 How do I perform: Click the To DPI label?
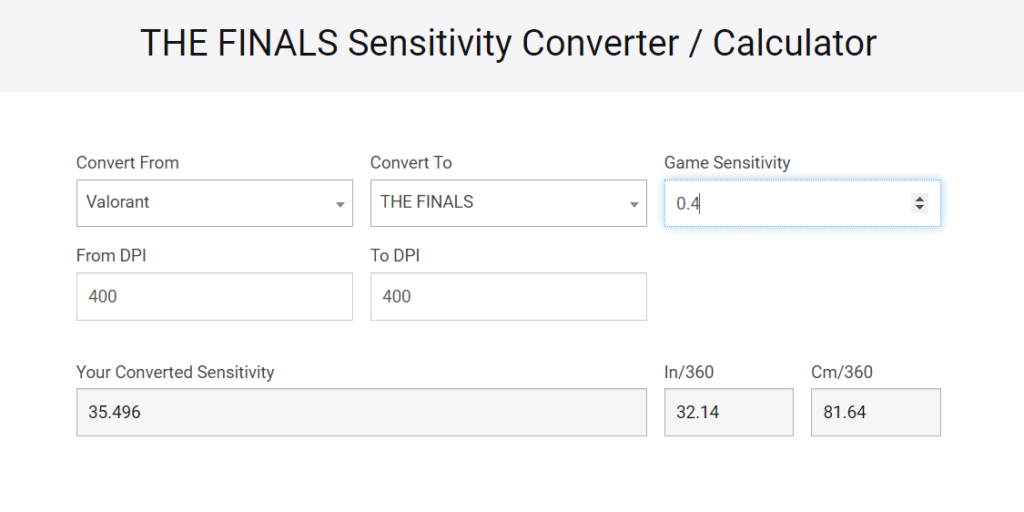click(394, 255)
